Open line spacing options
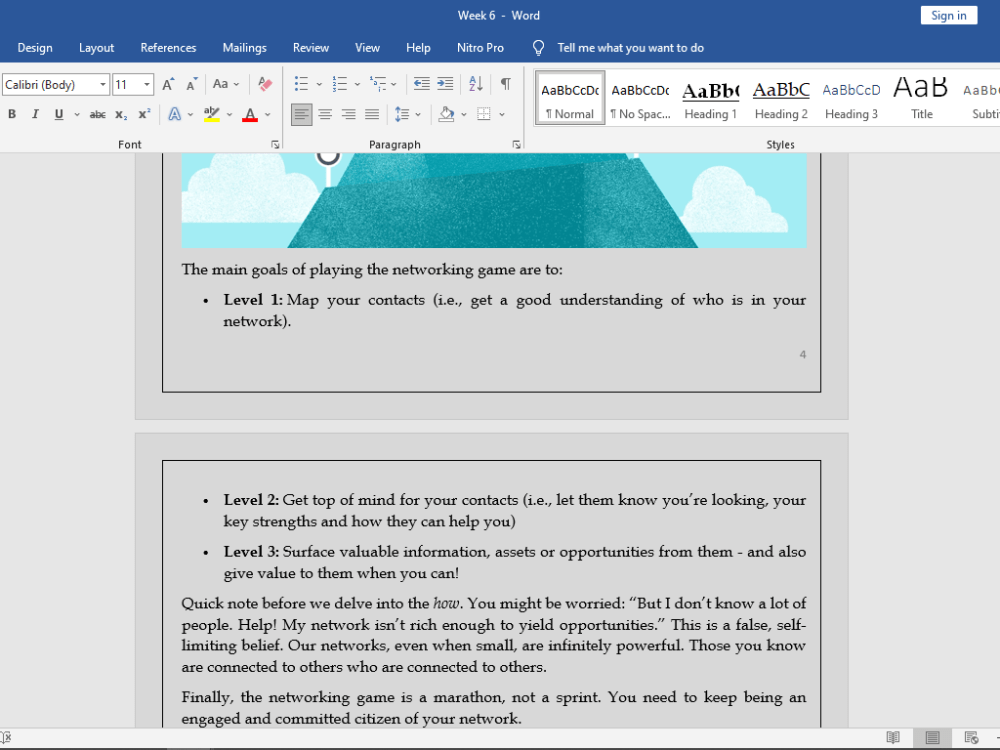The image size is (1000, 750). click(402, 114)
